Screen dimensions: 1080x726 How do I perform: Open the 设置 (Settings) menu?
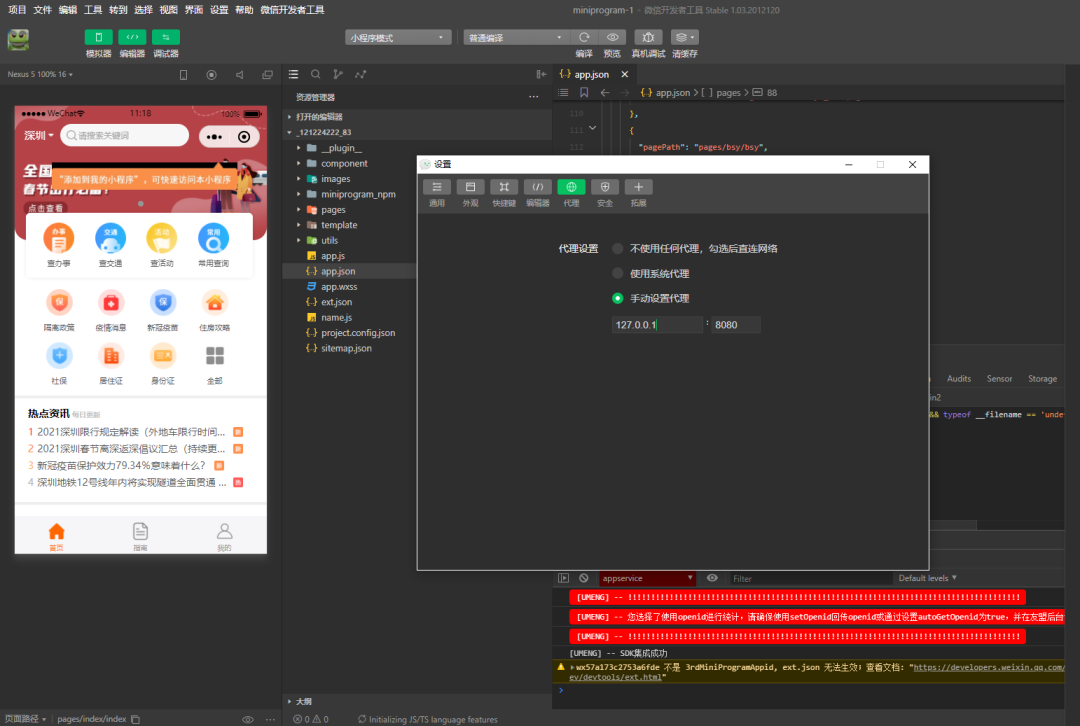pyautogui.click(x=219, y=10)
